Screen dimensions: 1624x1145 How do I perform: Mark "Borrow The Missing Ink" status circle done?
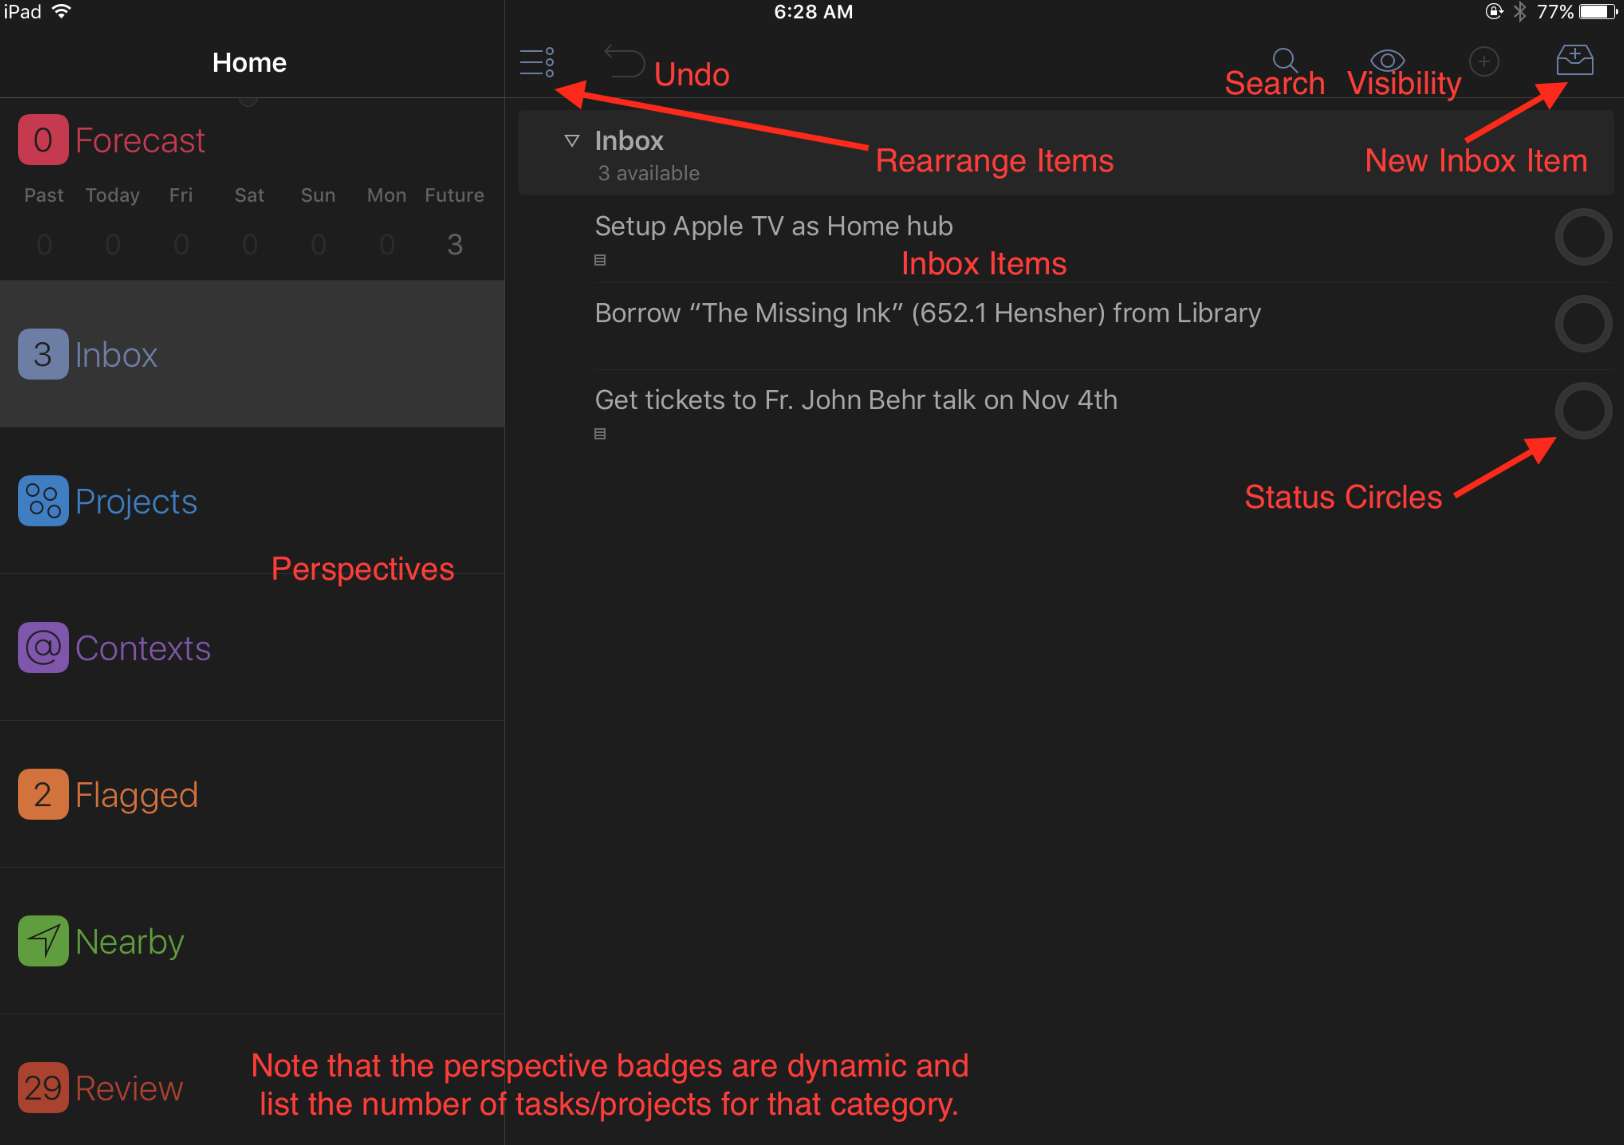tap(1583, 324)
